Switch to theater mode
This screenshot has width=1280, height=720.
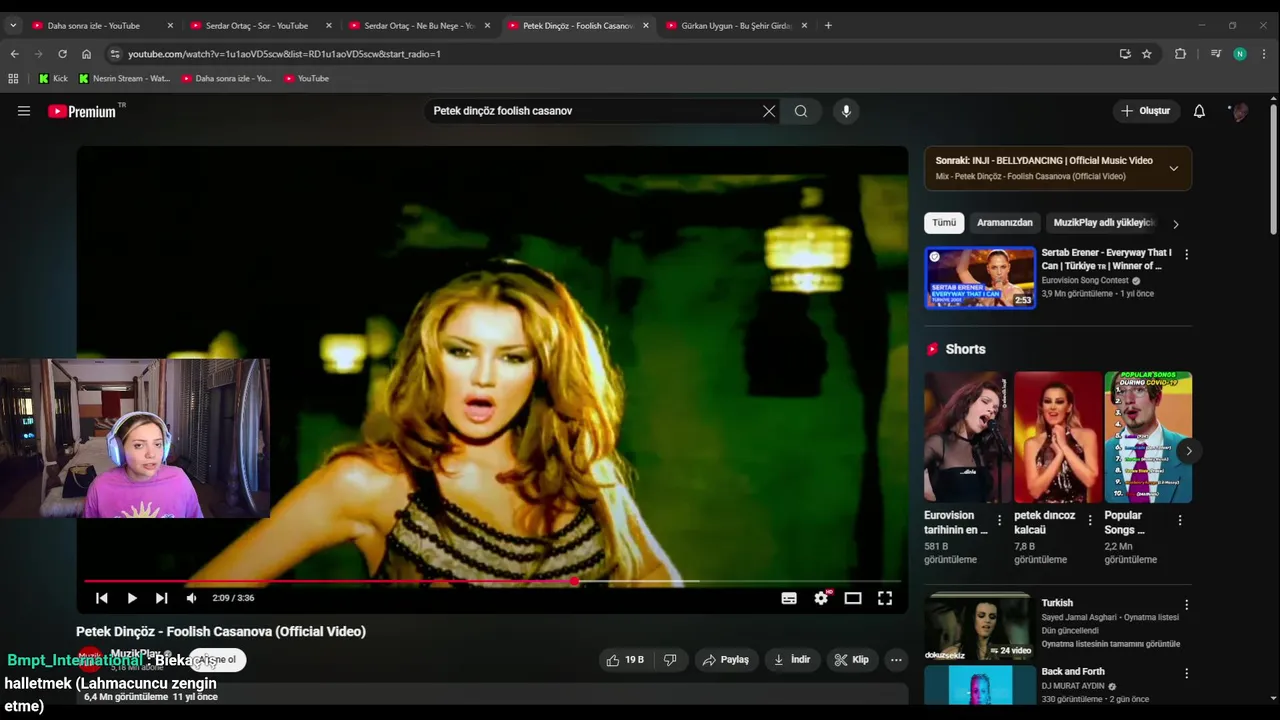tap(853, 598)
